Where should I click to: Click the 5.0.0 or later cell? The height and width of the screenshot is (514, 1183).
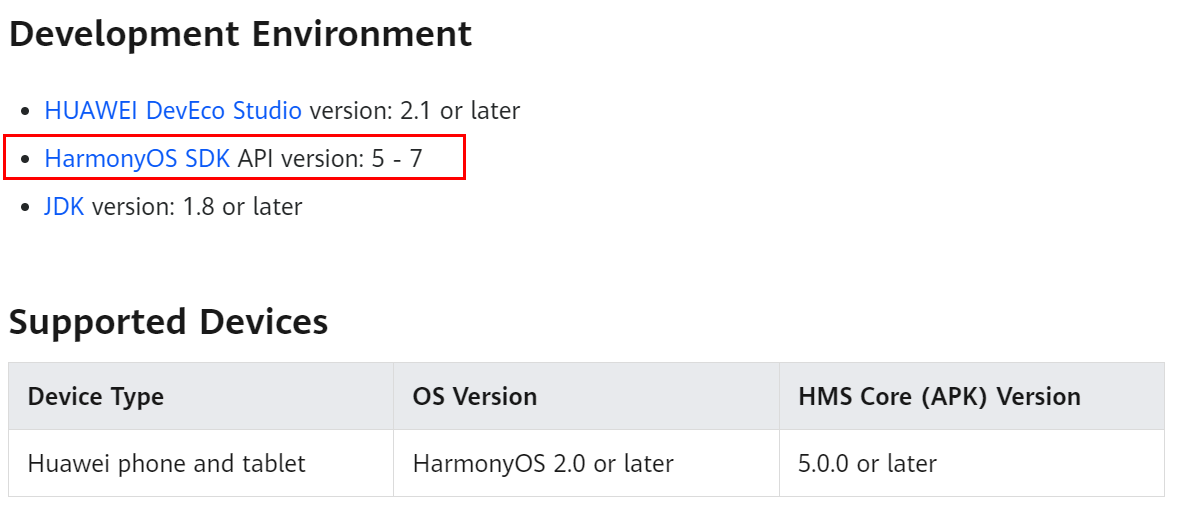coord(867,464)
